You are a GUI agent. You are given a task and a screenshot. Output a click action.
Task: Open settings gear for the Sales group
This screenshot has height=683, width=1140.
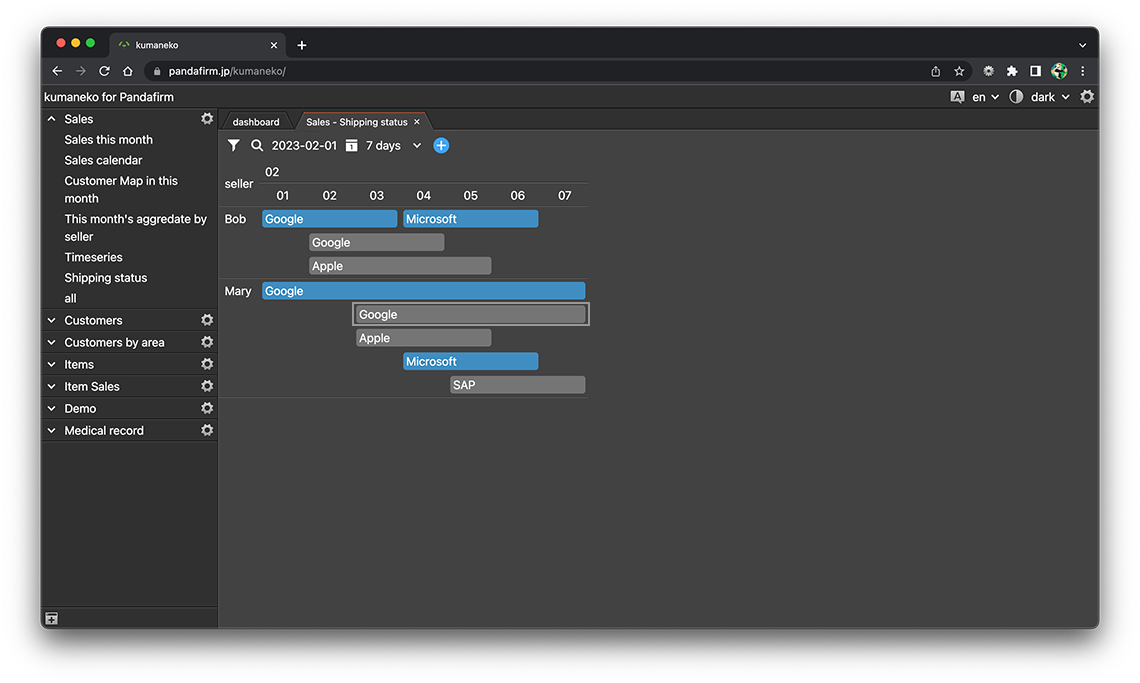click(207, 119)
